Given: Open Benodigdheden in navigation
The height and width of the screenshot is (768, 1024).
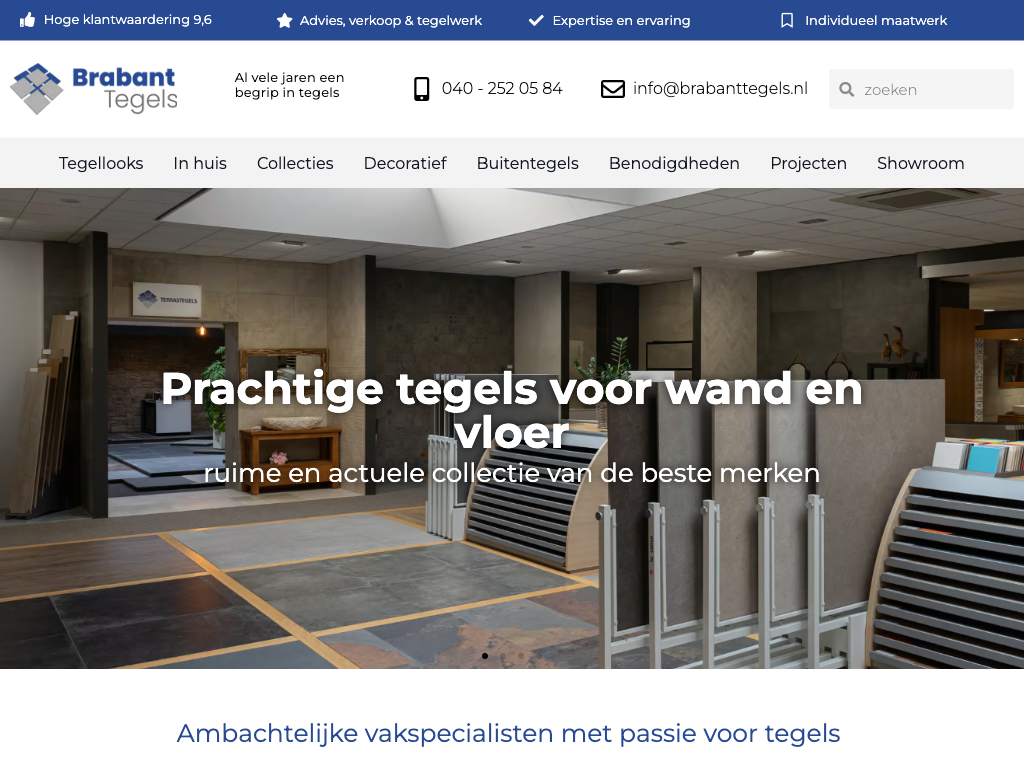Looking at the screenshot, I should tap(674, 163).
